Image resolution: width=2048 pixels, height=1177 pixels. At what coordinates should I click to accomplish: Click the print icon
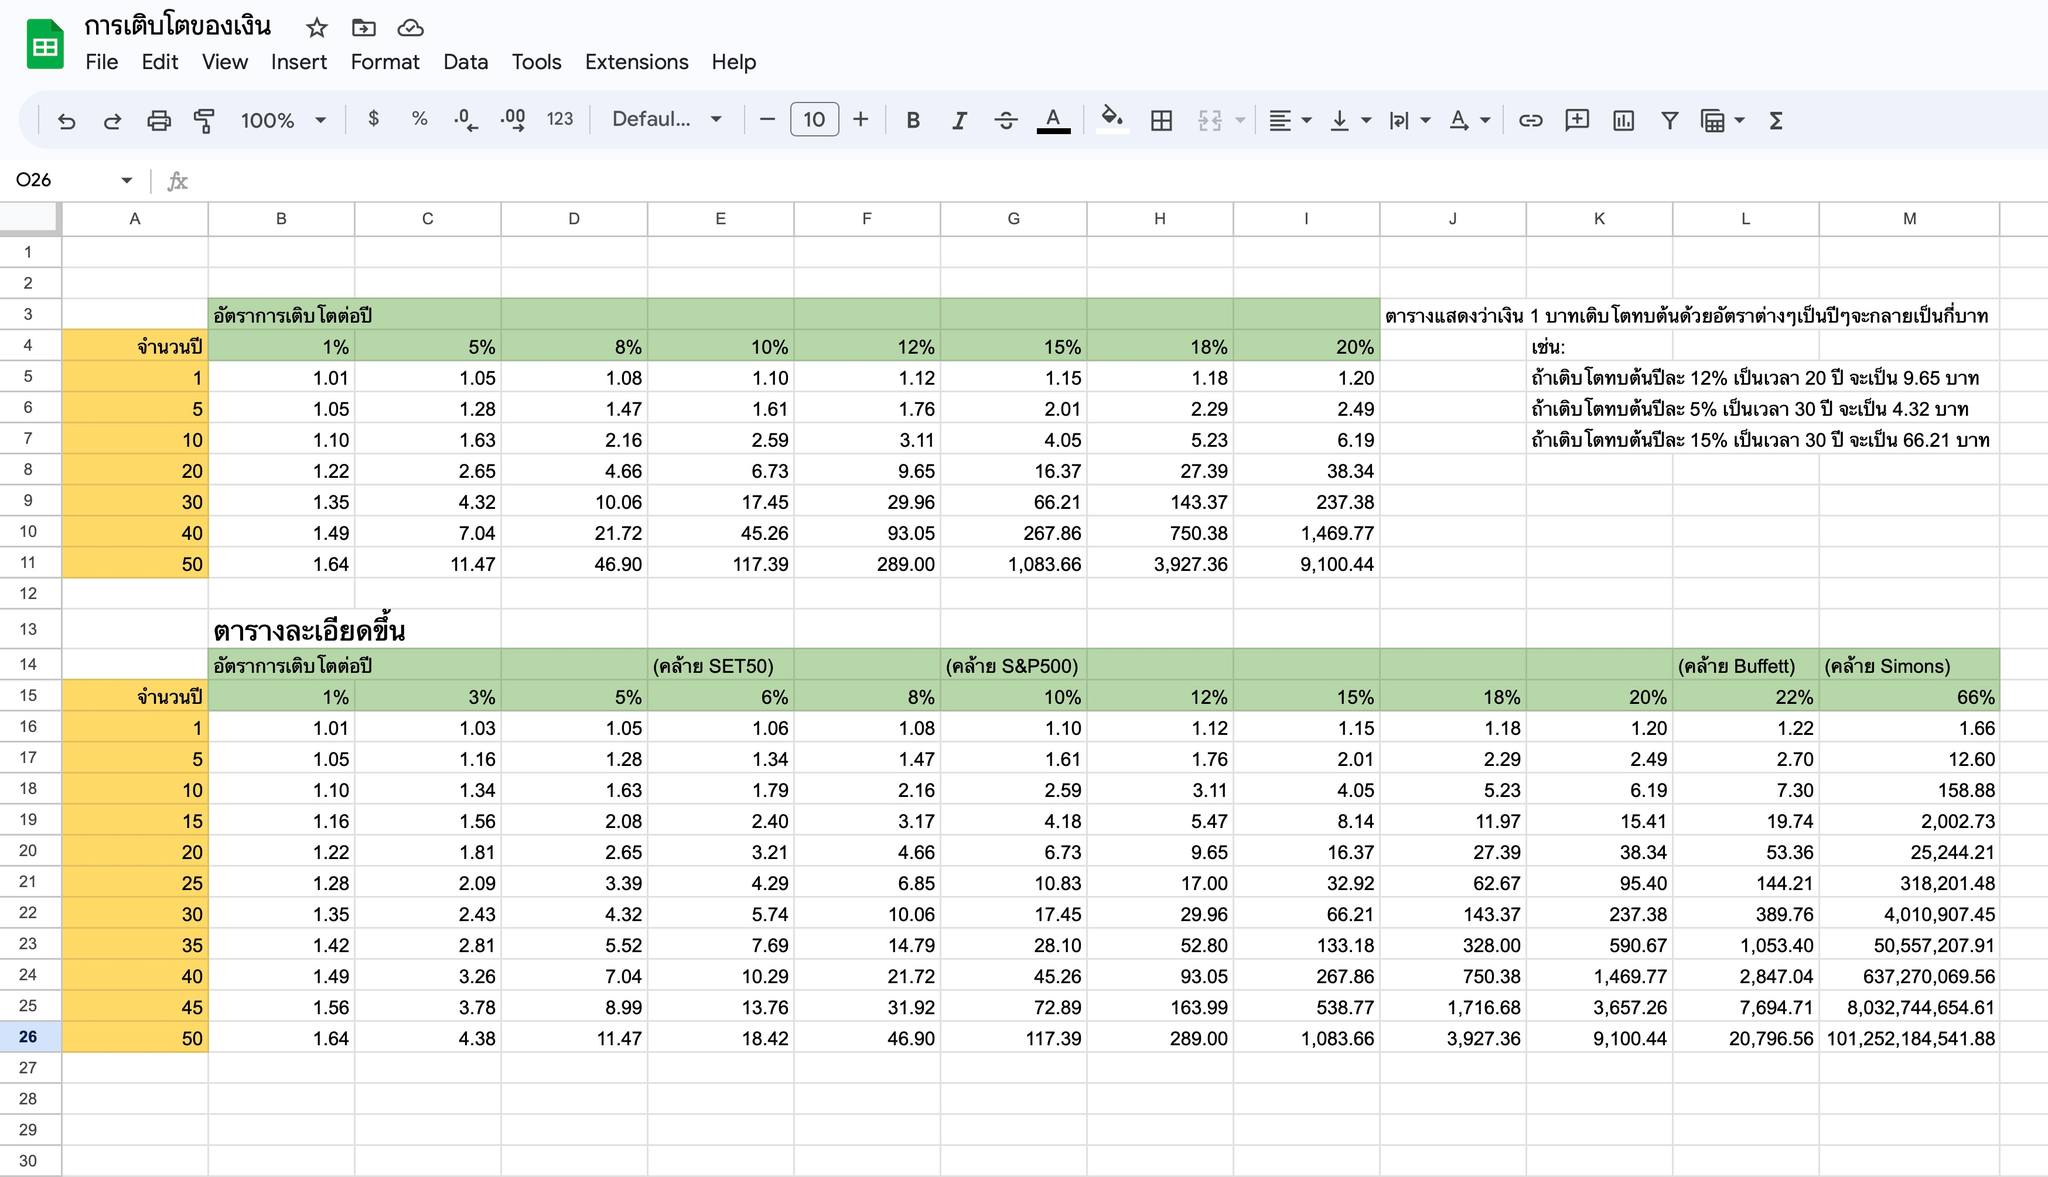pos(158,121)
